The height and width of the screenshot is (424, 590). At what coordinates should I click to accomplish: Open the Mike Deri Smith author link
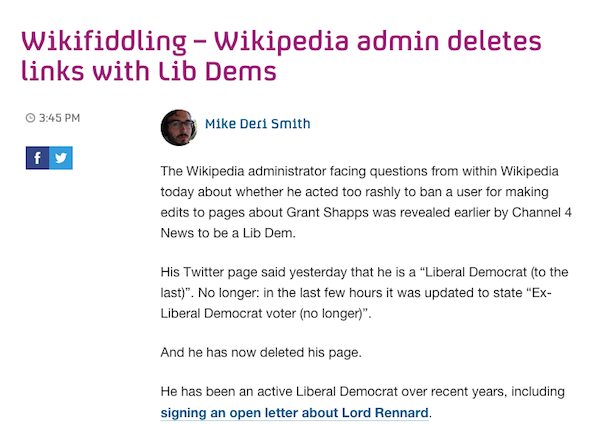tap(257, 124)
